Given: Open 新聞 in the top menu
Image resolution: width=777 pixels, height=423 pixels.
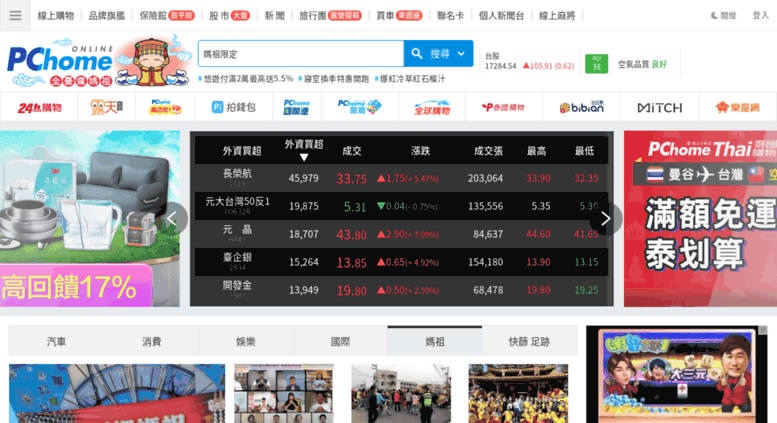Looking at the screenshot, I should pos(275,15).
